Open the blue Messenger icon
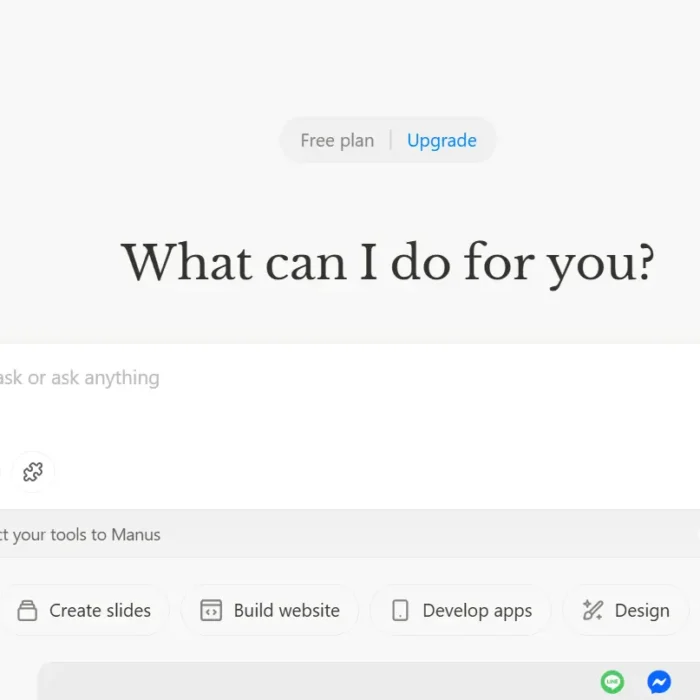The width and height of the screenshot is (700, 700). click(x=659, y=682)
